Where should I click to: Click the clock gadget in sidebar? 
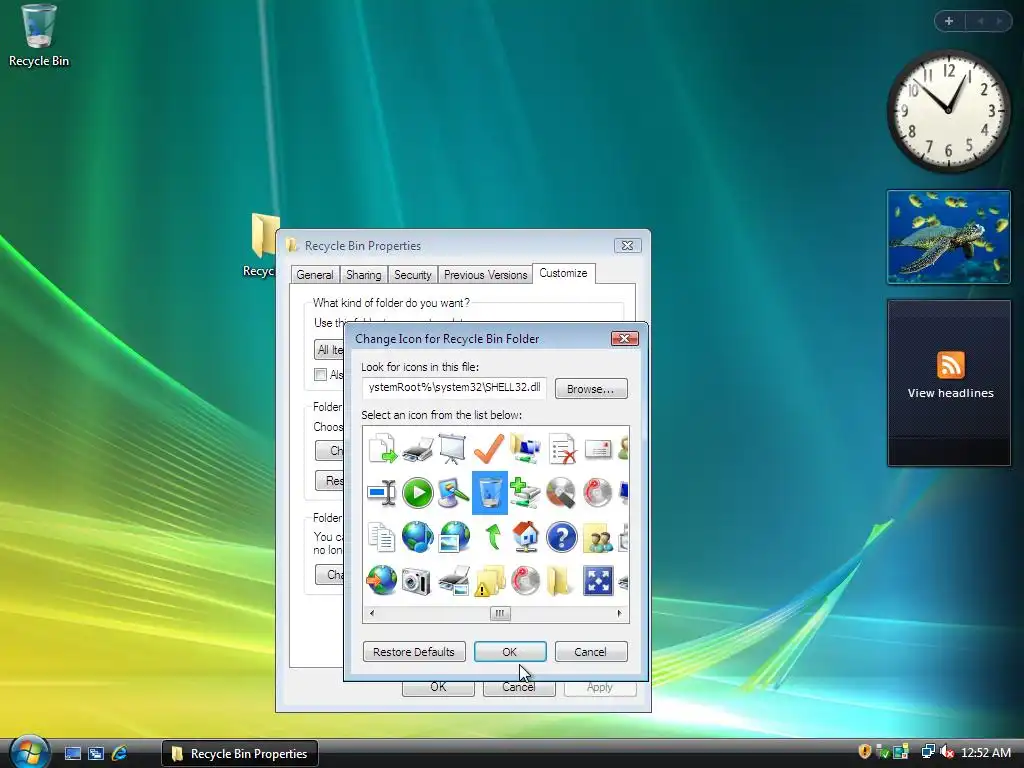[x=948, y=111]
